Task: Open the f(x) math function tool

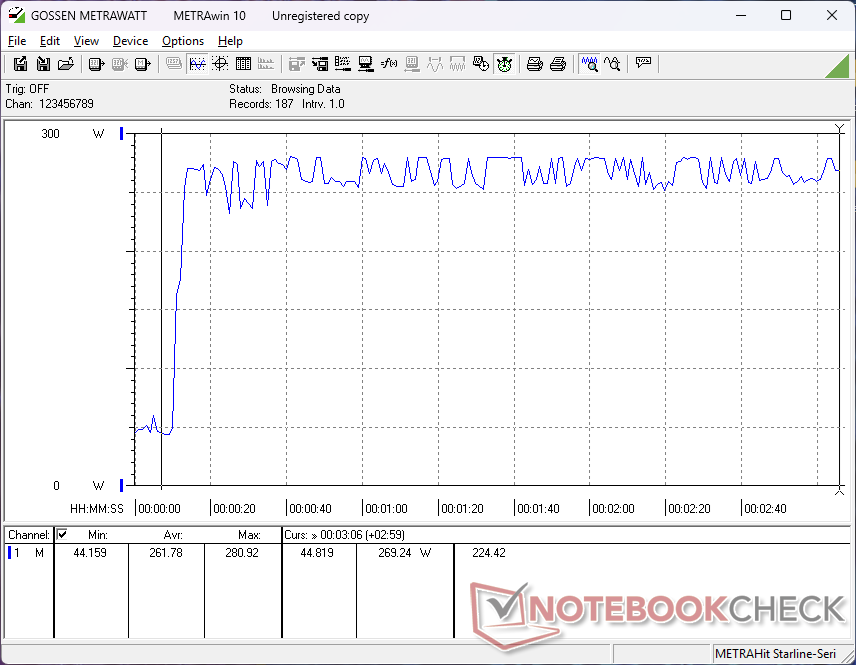Action: click(389, 64)
